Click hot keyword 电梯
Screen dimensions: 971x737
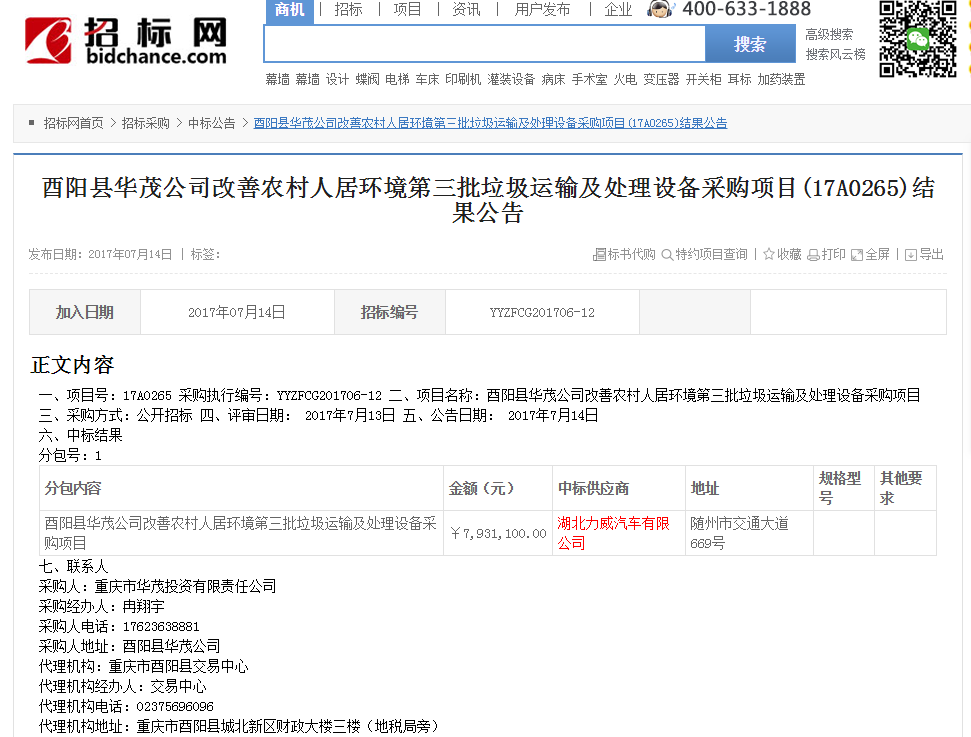point(397,79)
